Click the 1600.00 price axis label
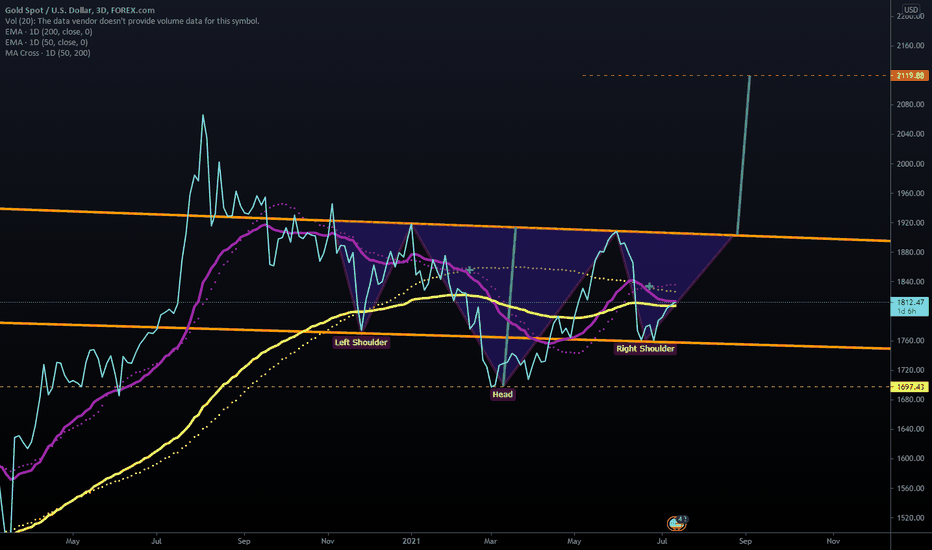932x550 pixels. pyautogui.click(x=911, y=458)
